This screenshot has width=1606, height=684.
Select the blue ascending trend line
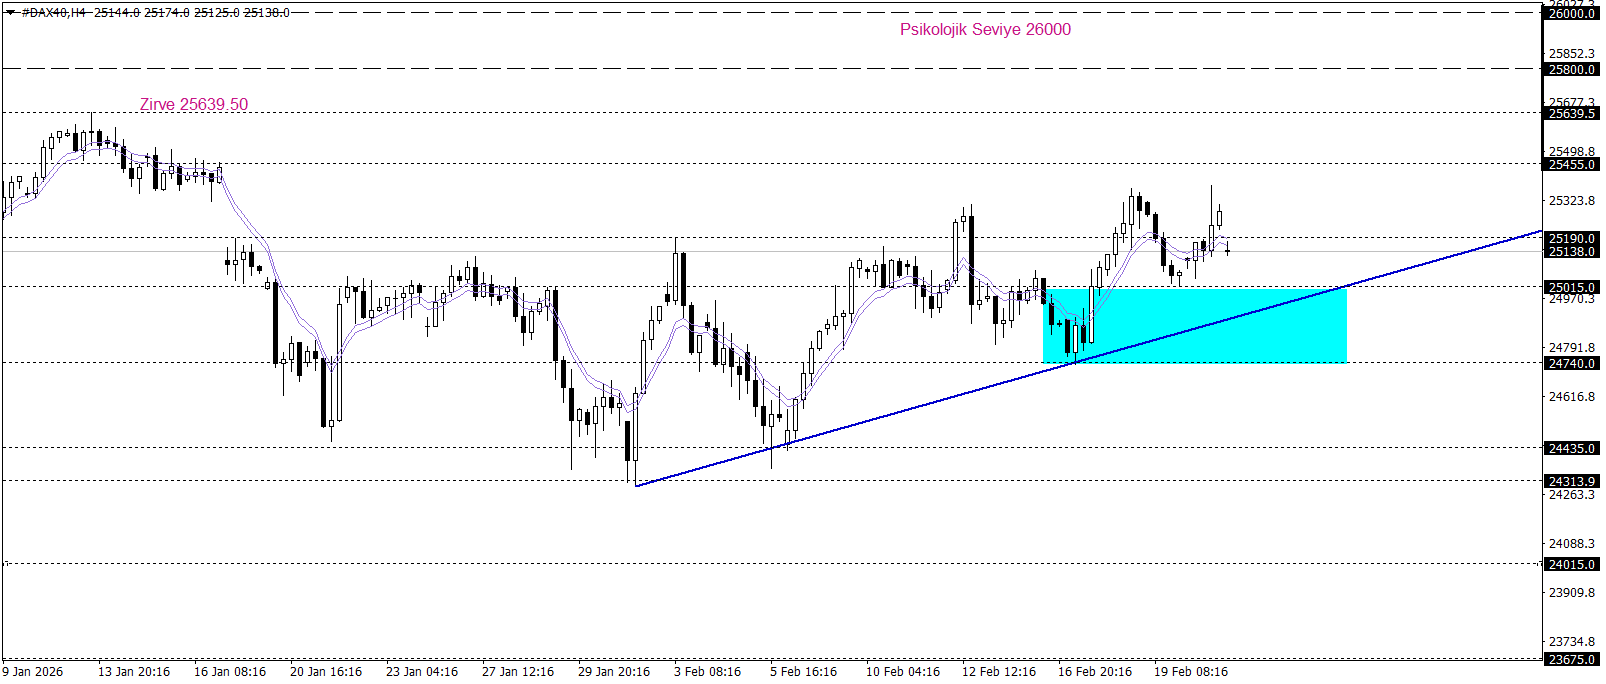1088,358
